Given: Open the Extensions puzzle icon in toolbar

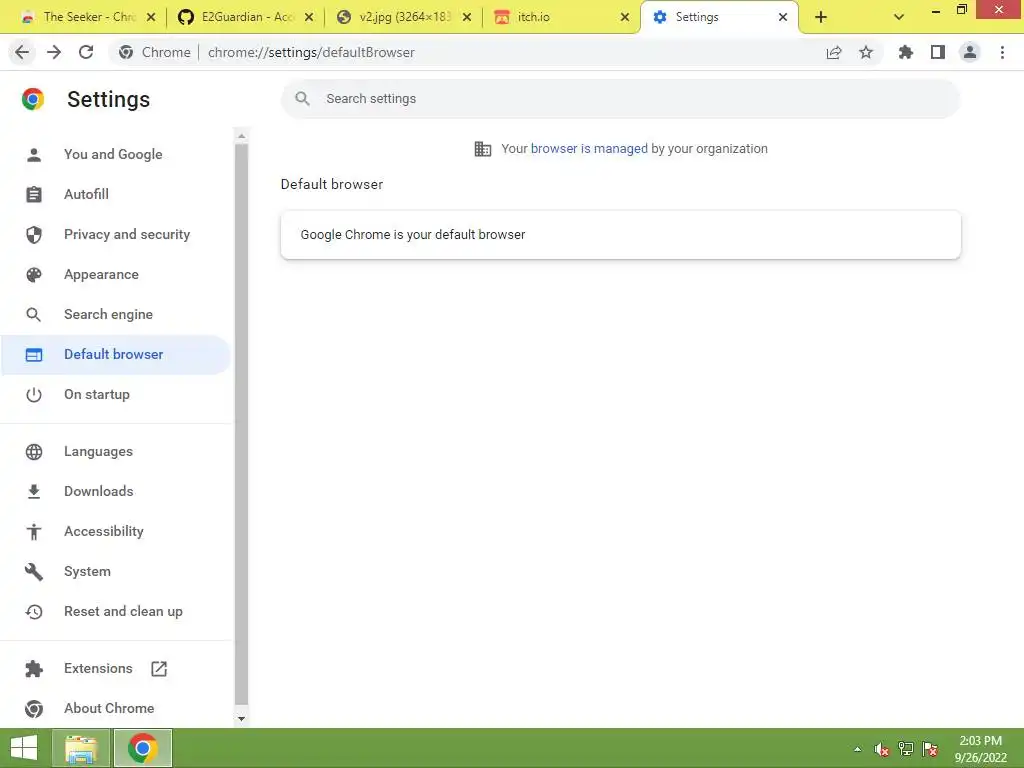Looking at the screenshot, I should pyautogui.click(x=906, y=52).
